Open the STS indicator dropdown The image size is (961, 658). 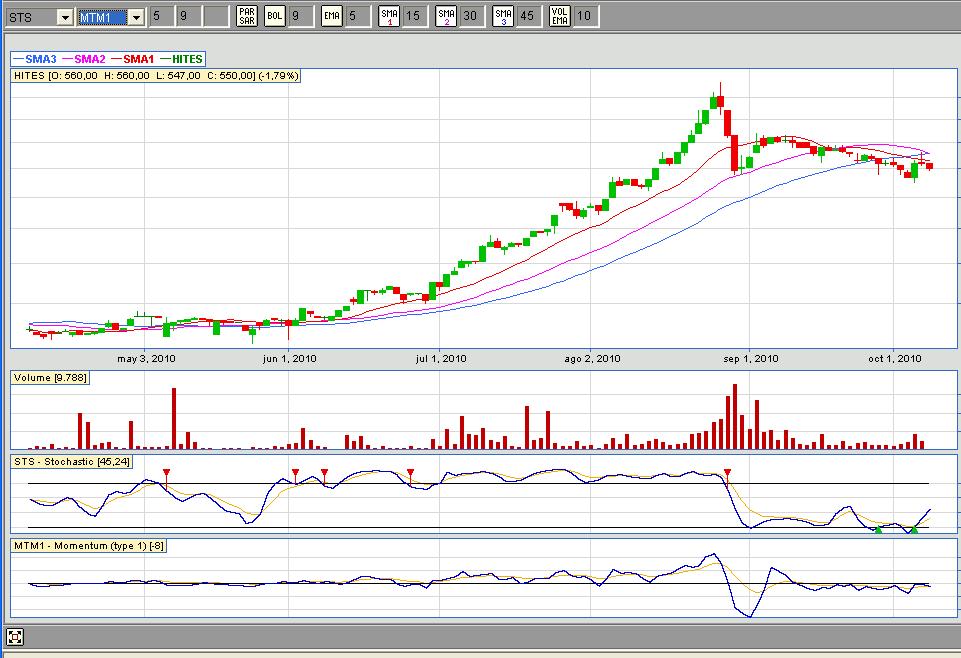[64, 17]
